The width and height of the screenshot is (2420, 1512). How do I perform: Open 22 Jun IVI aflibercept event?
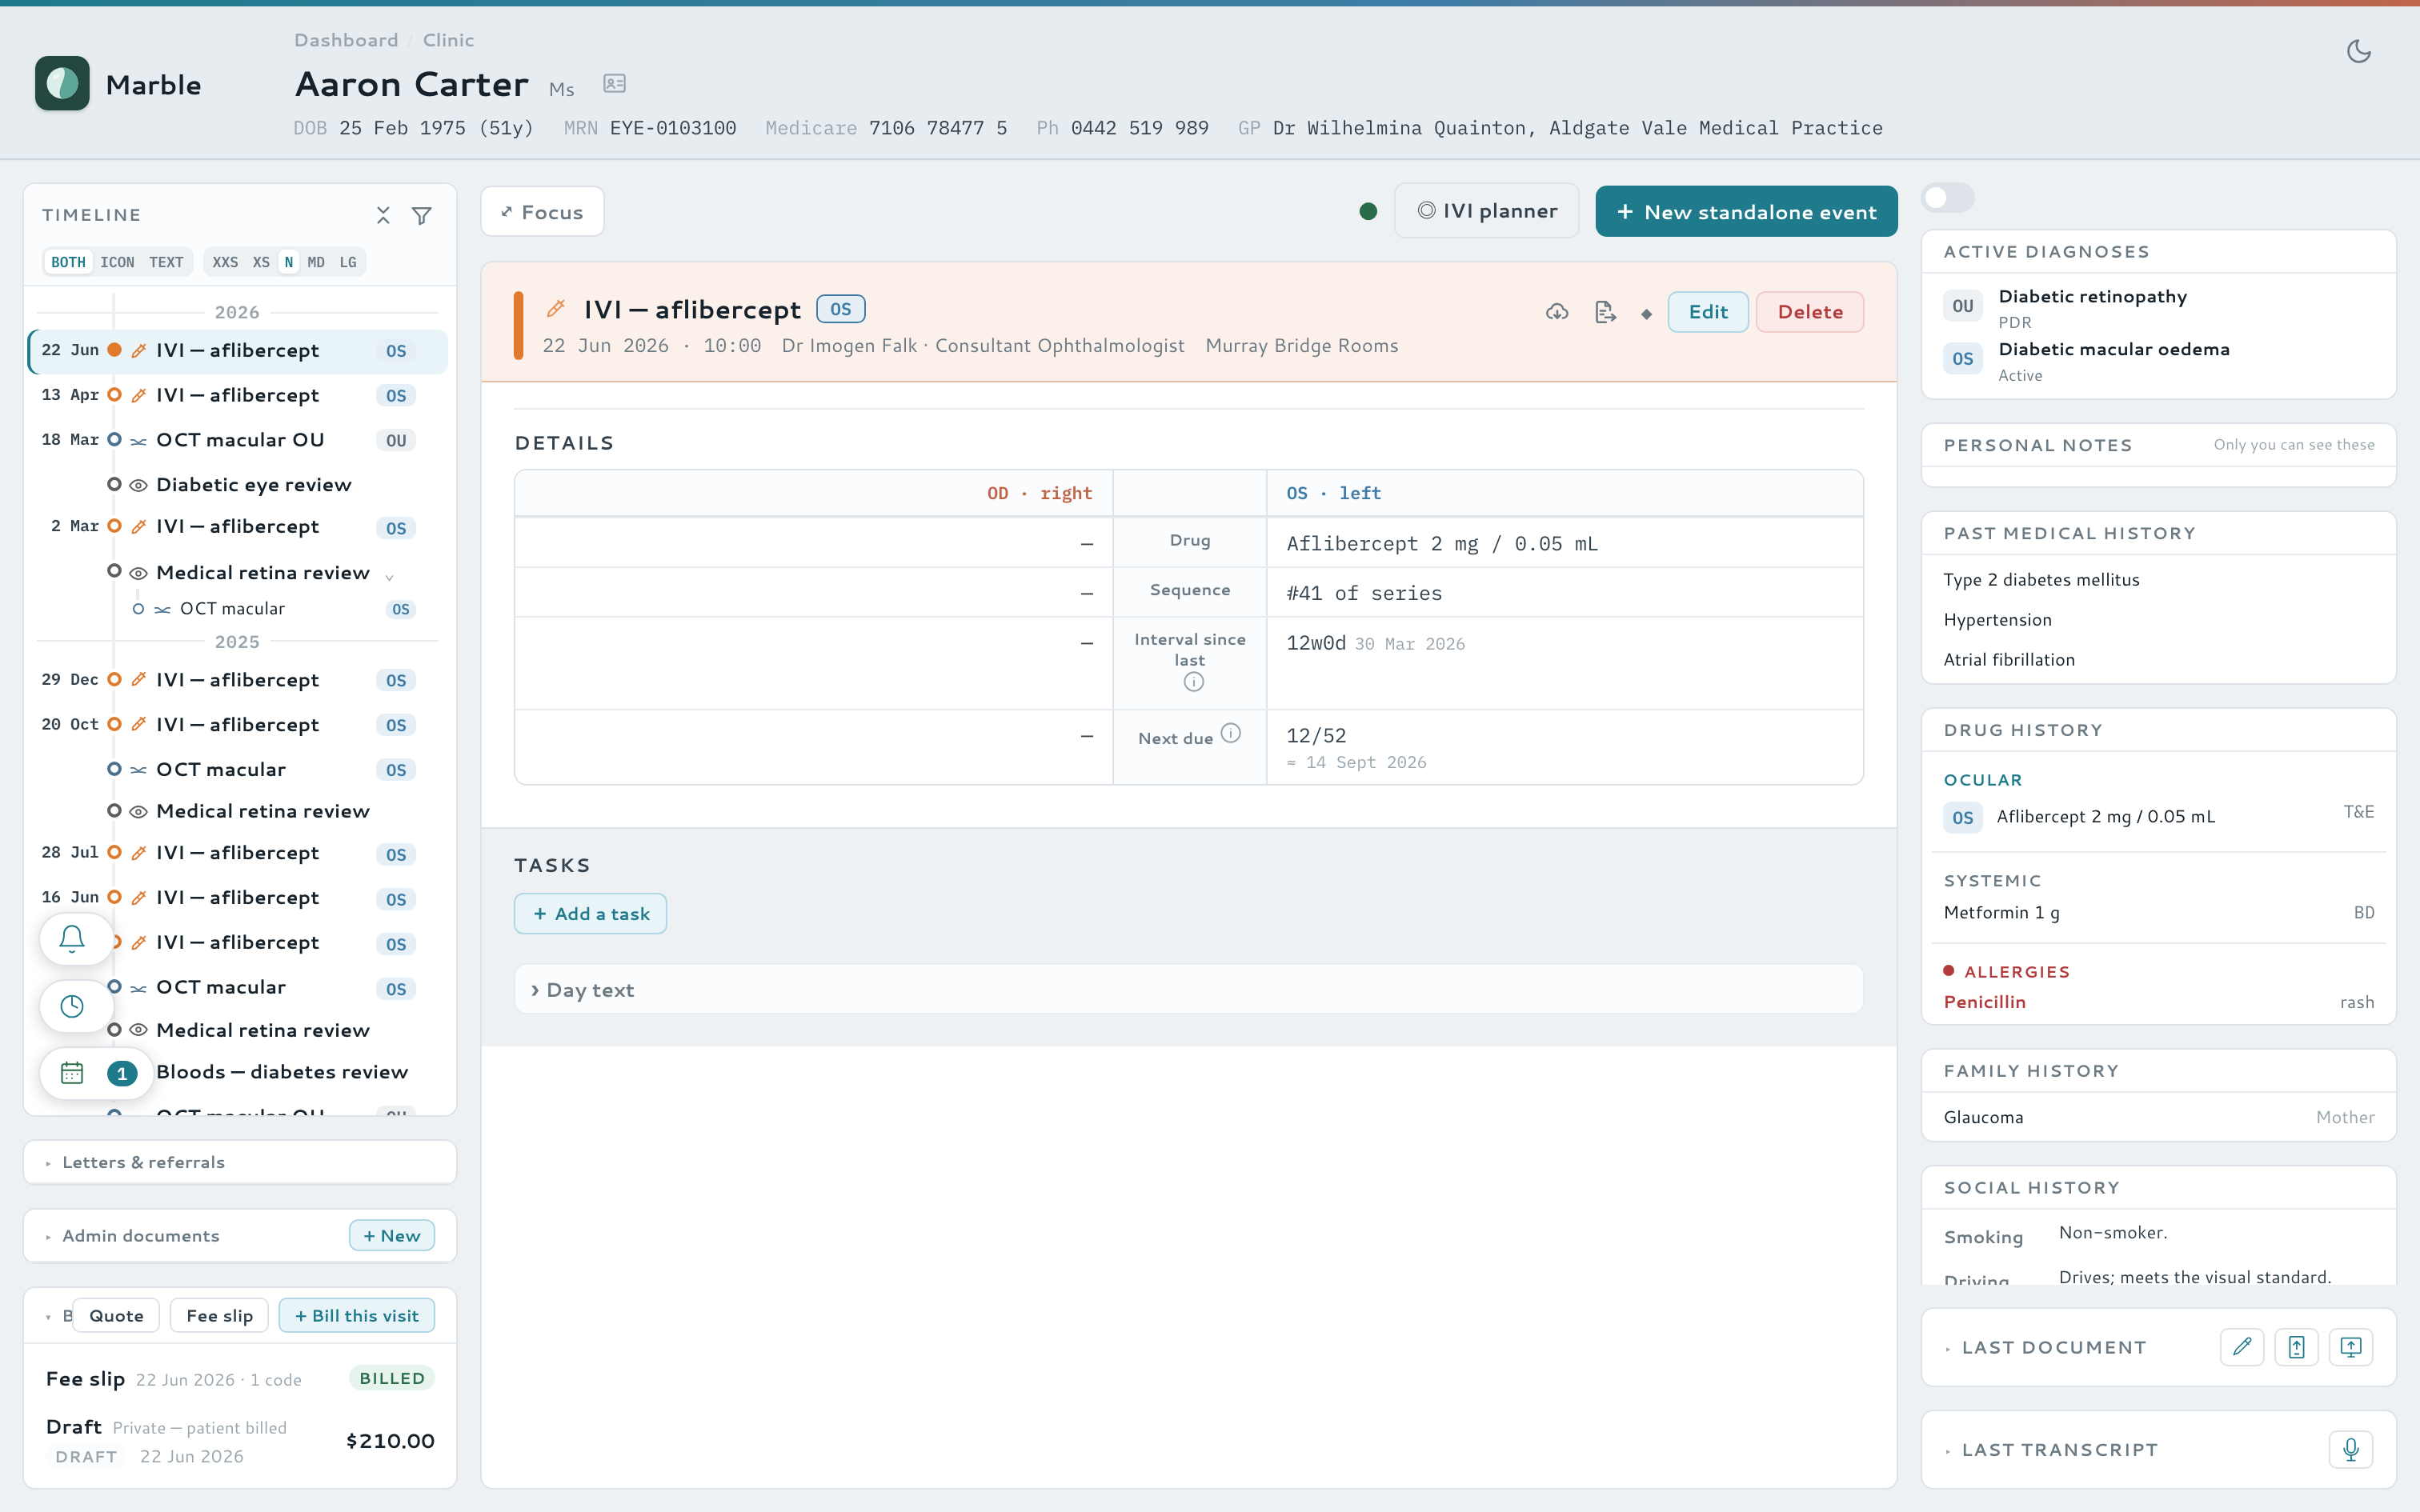237,351
